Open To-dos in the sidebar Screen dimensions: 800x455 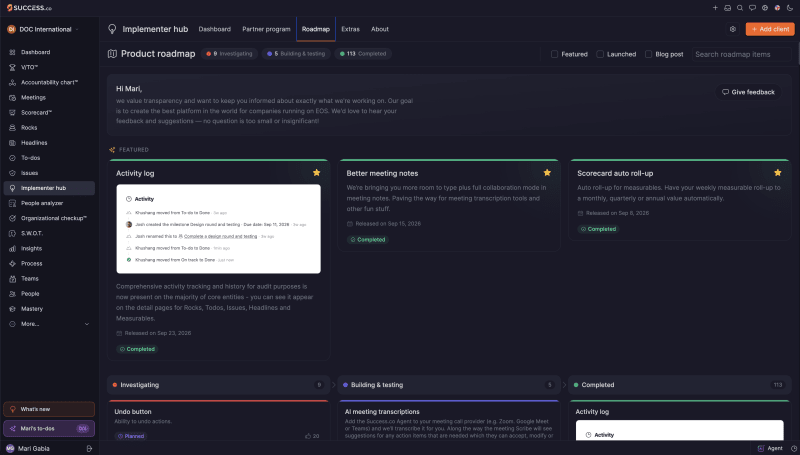[x=49, y=158]
